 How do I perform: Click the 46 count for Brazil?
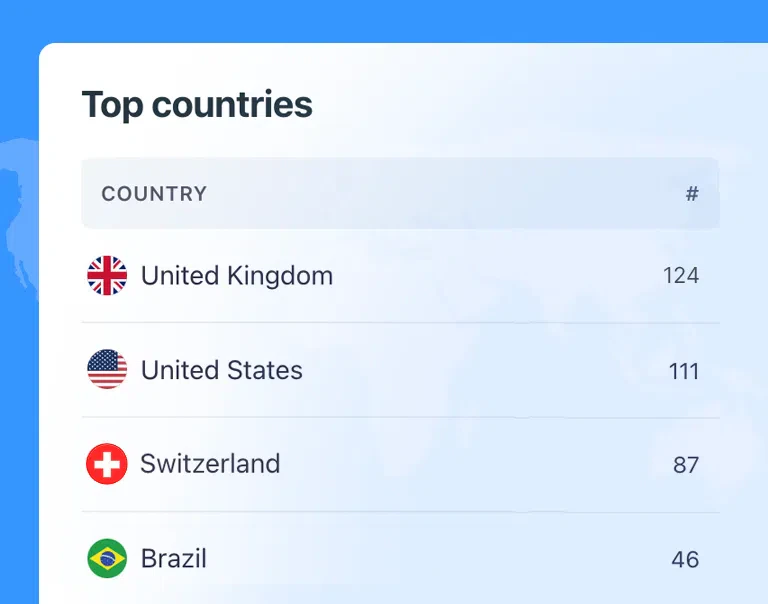[x=685, y=559]
